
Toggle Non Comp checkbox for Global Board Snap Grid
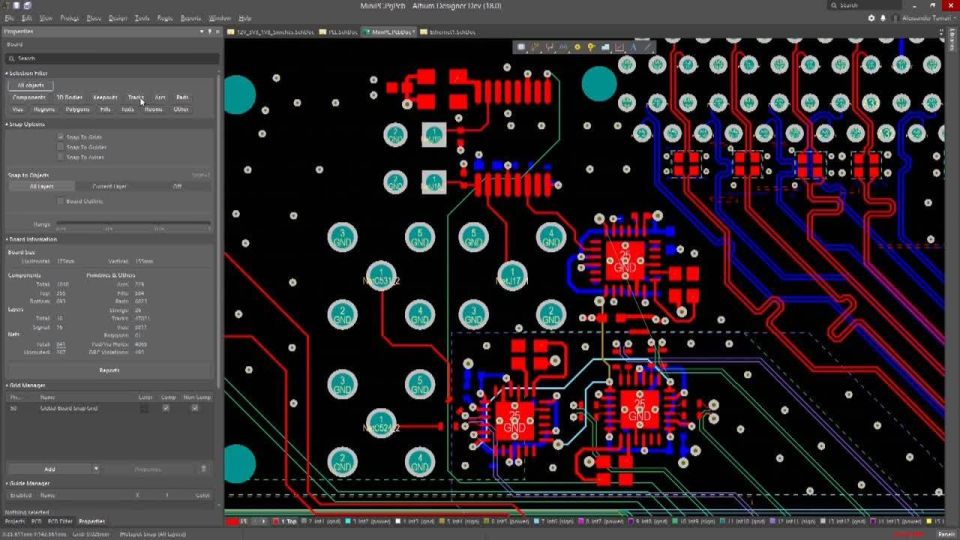pyautogui.click(x=195, y=408)
